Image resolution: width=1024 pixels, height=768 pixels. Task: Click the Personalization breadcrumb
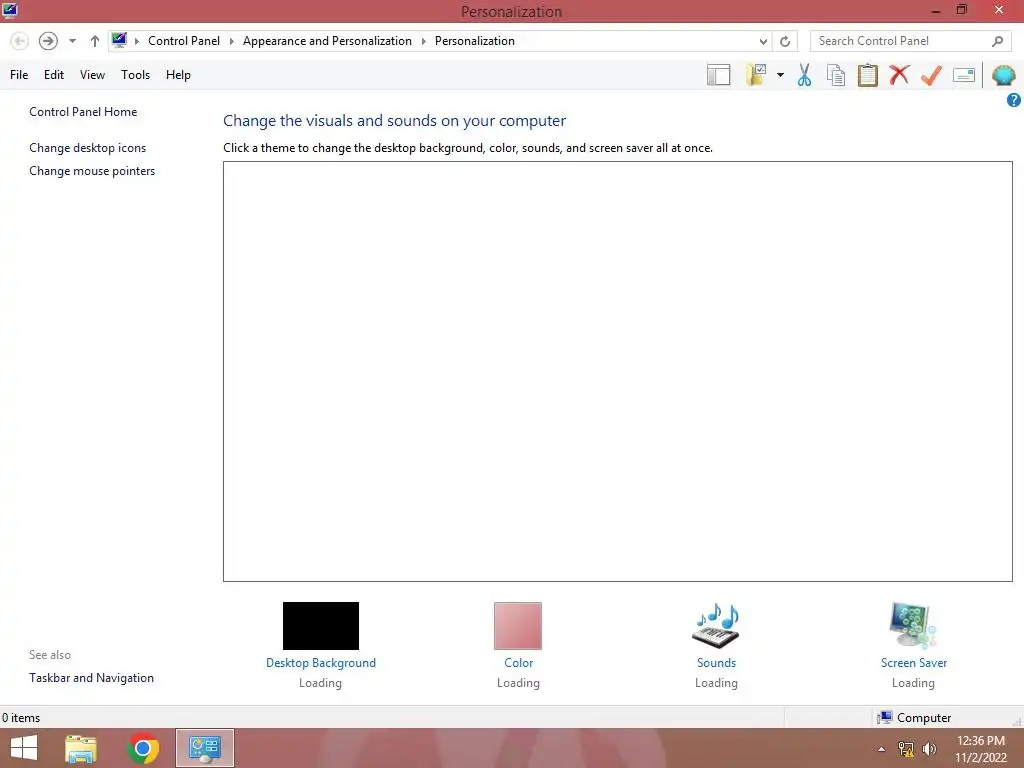(475, 40)
